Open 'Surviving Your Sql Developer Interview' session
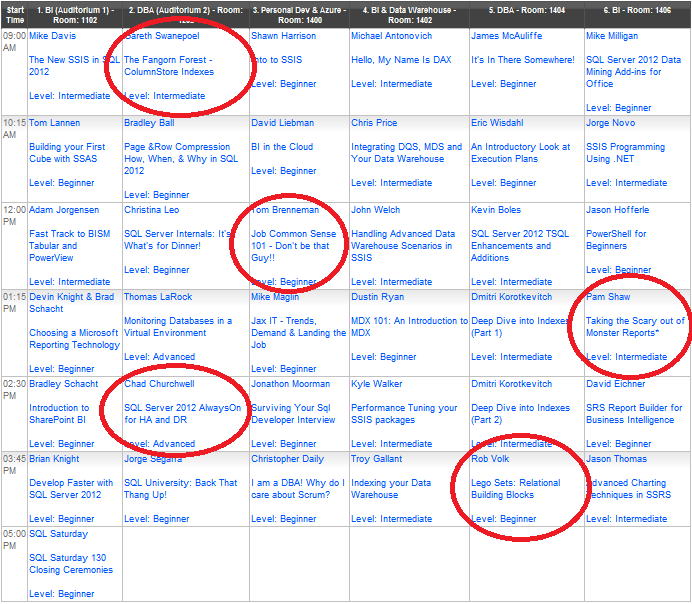This screenshot has width=692, height=604. pyautogui.click(x=293, y=414)
